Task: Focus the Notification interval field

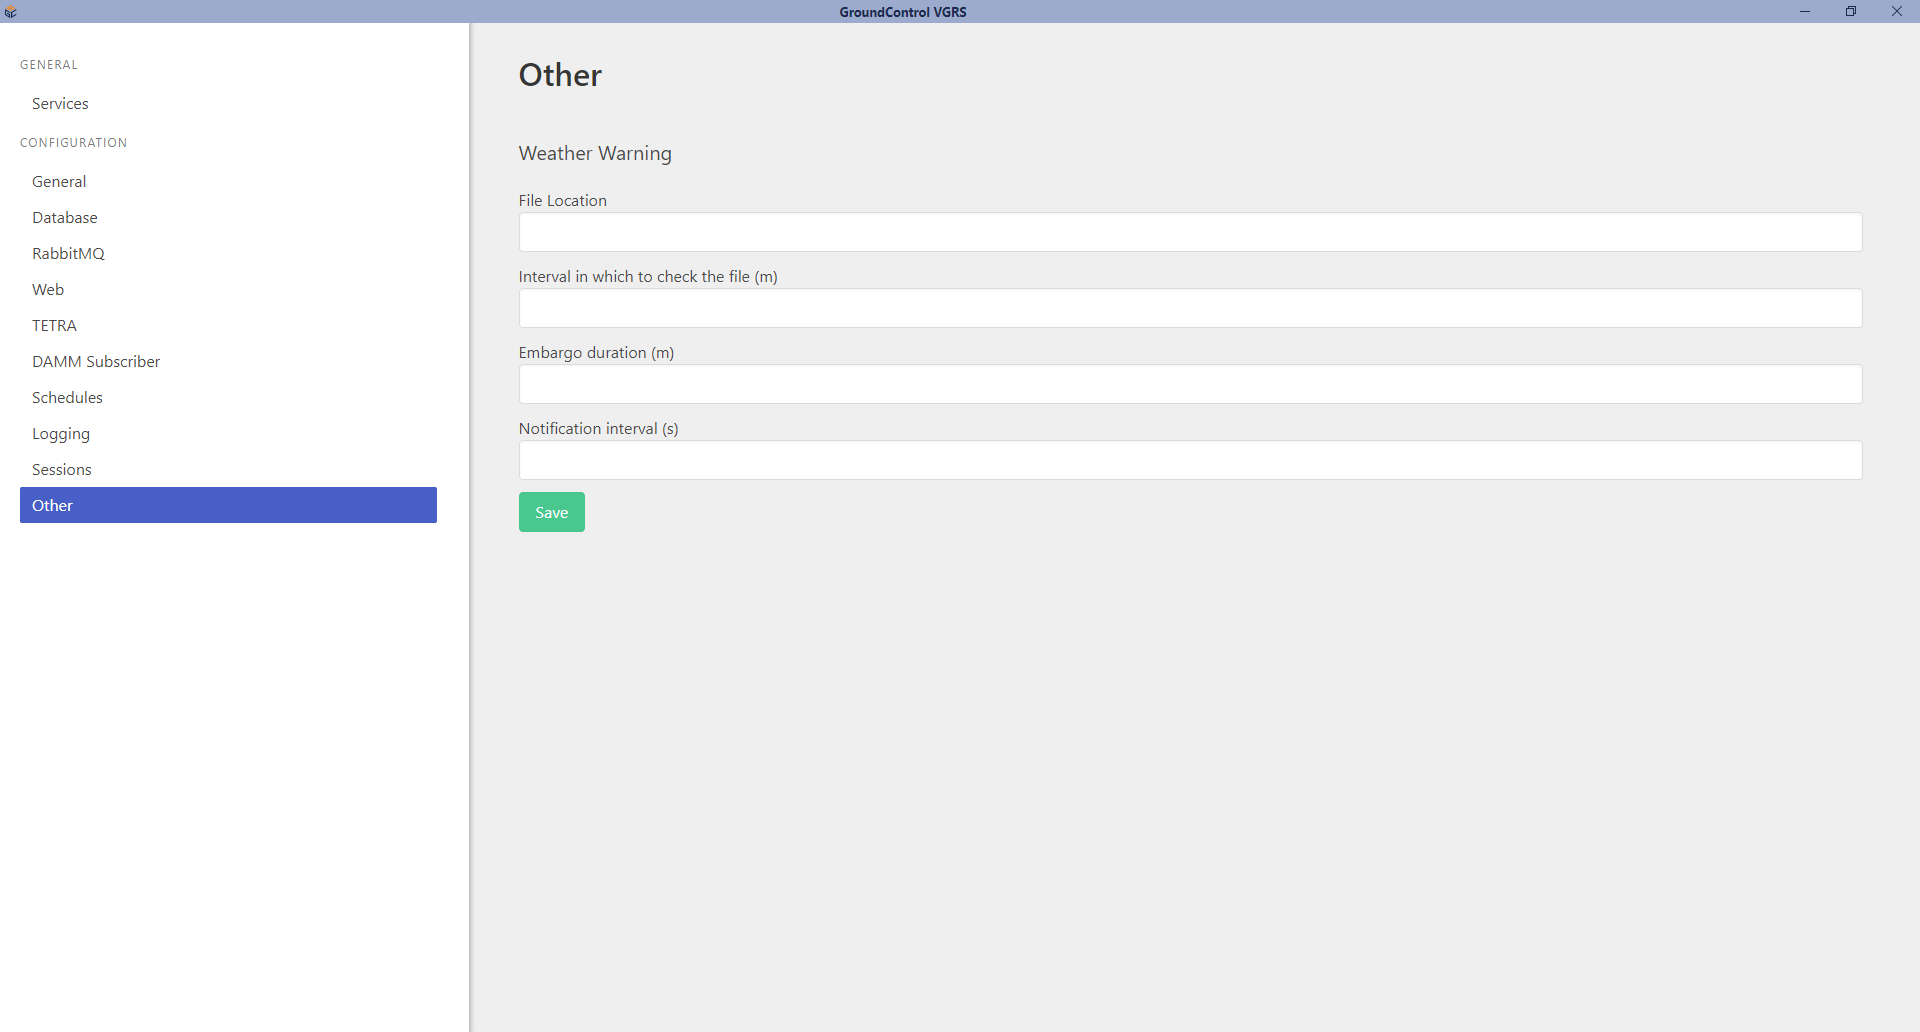Action: click(1190, 460)
